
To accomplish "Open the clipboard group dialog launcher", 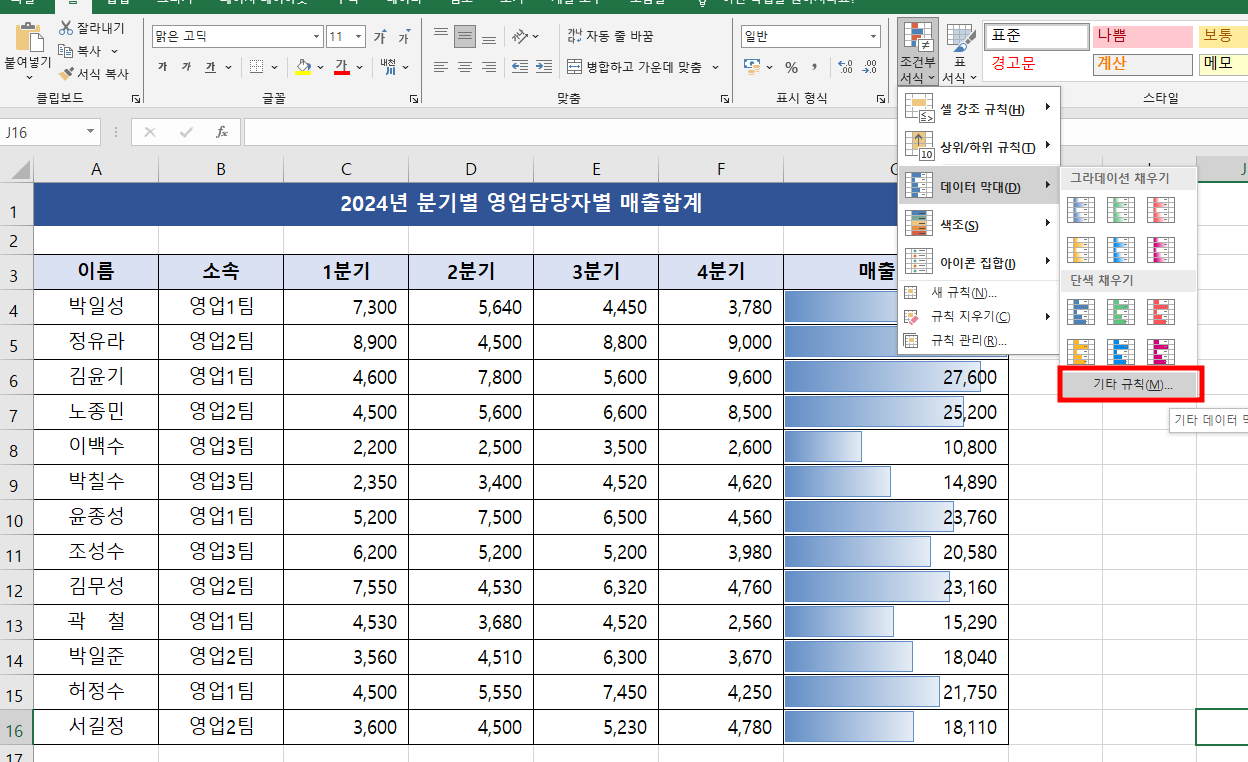I will tap(135, 99).
